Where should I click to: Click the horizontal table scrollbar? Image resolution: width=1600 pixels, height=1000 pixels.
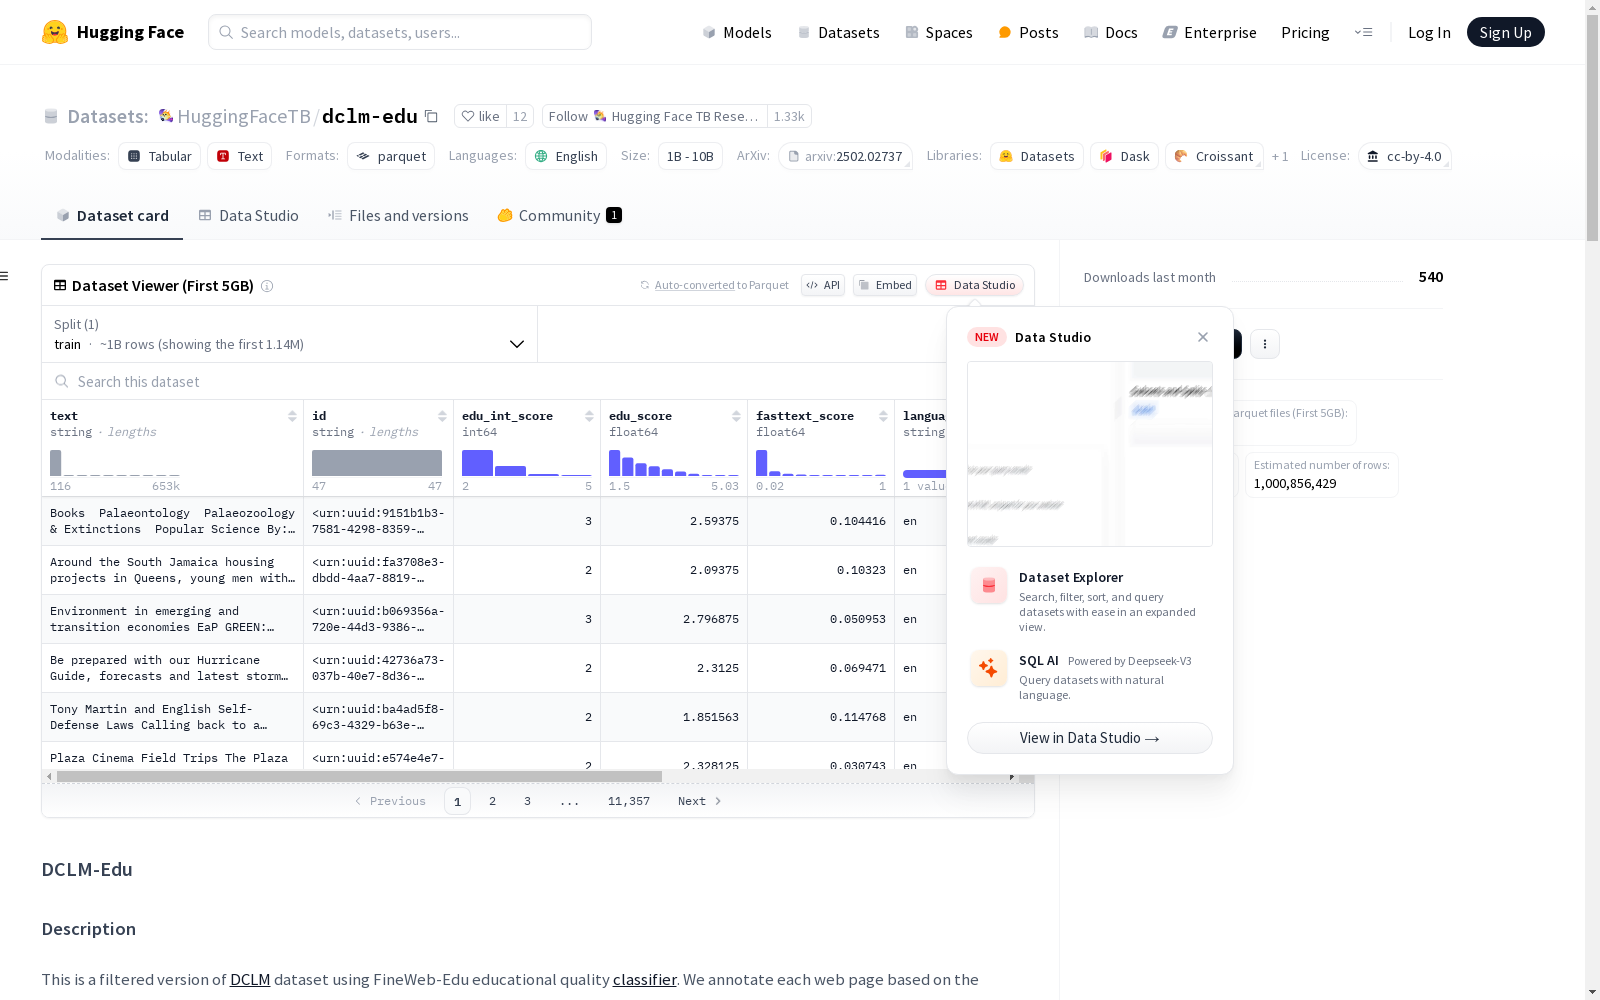(x=359, y=776)
